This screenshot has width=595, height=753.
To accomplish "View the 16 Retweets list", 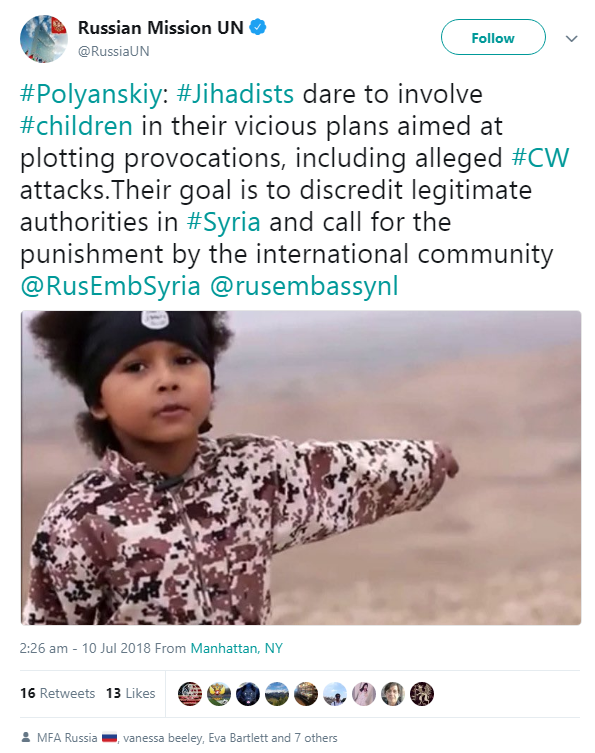I will pos(57,693).
